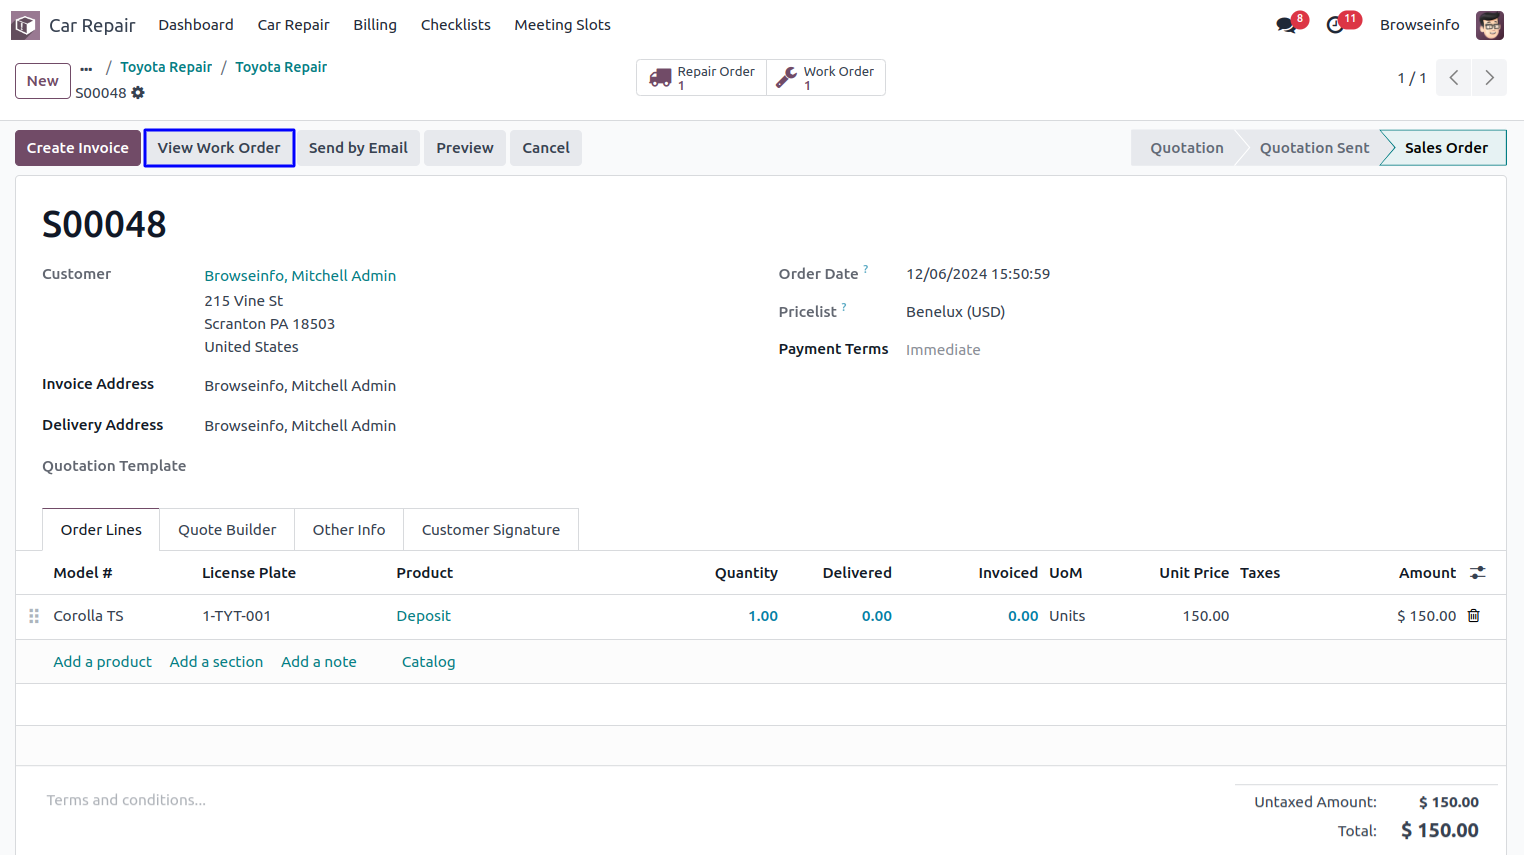1524x855 pixels.
Task: Click the Create Invoice button
Action: [78, 148]
